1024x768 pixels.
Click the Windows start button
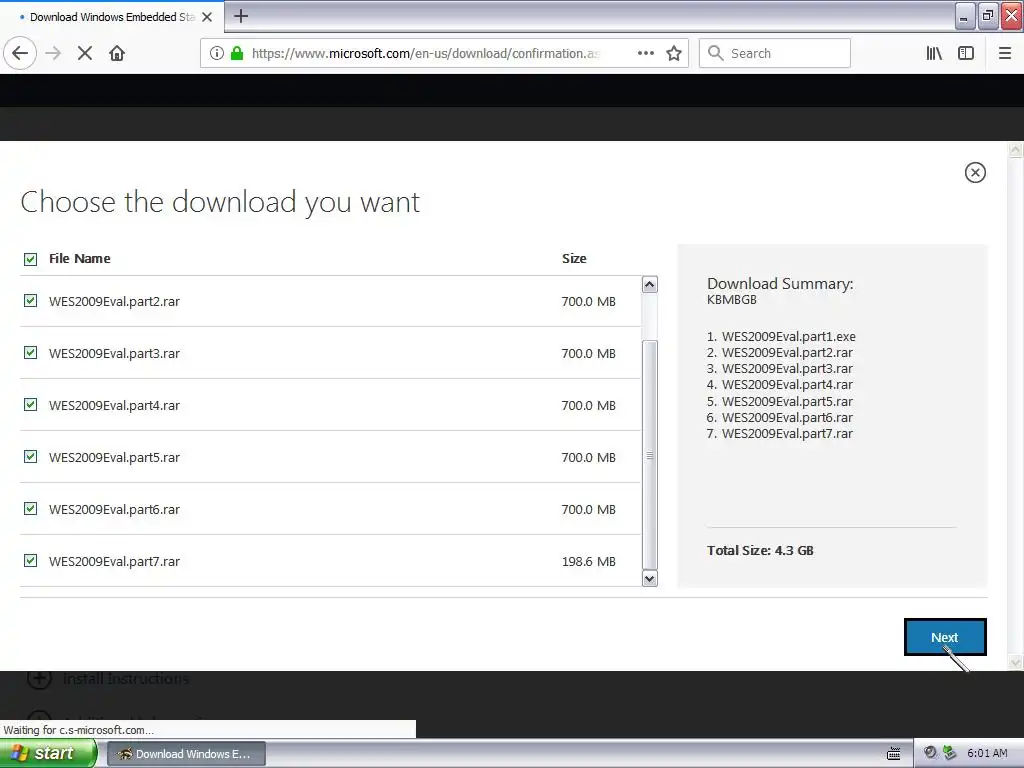click(48, 753)
